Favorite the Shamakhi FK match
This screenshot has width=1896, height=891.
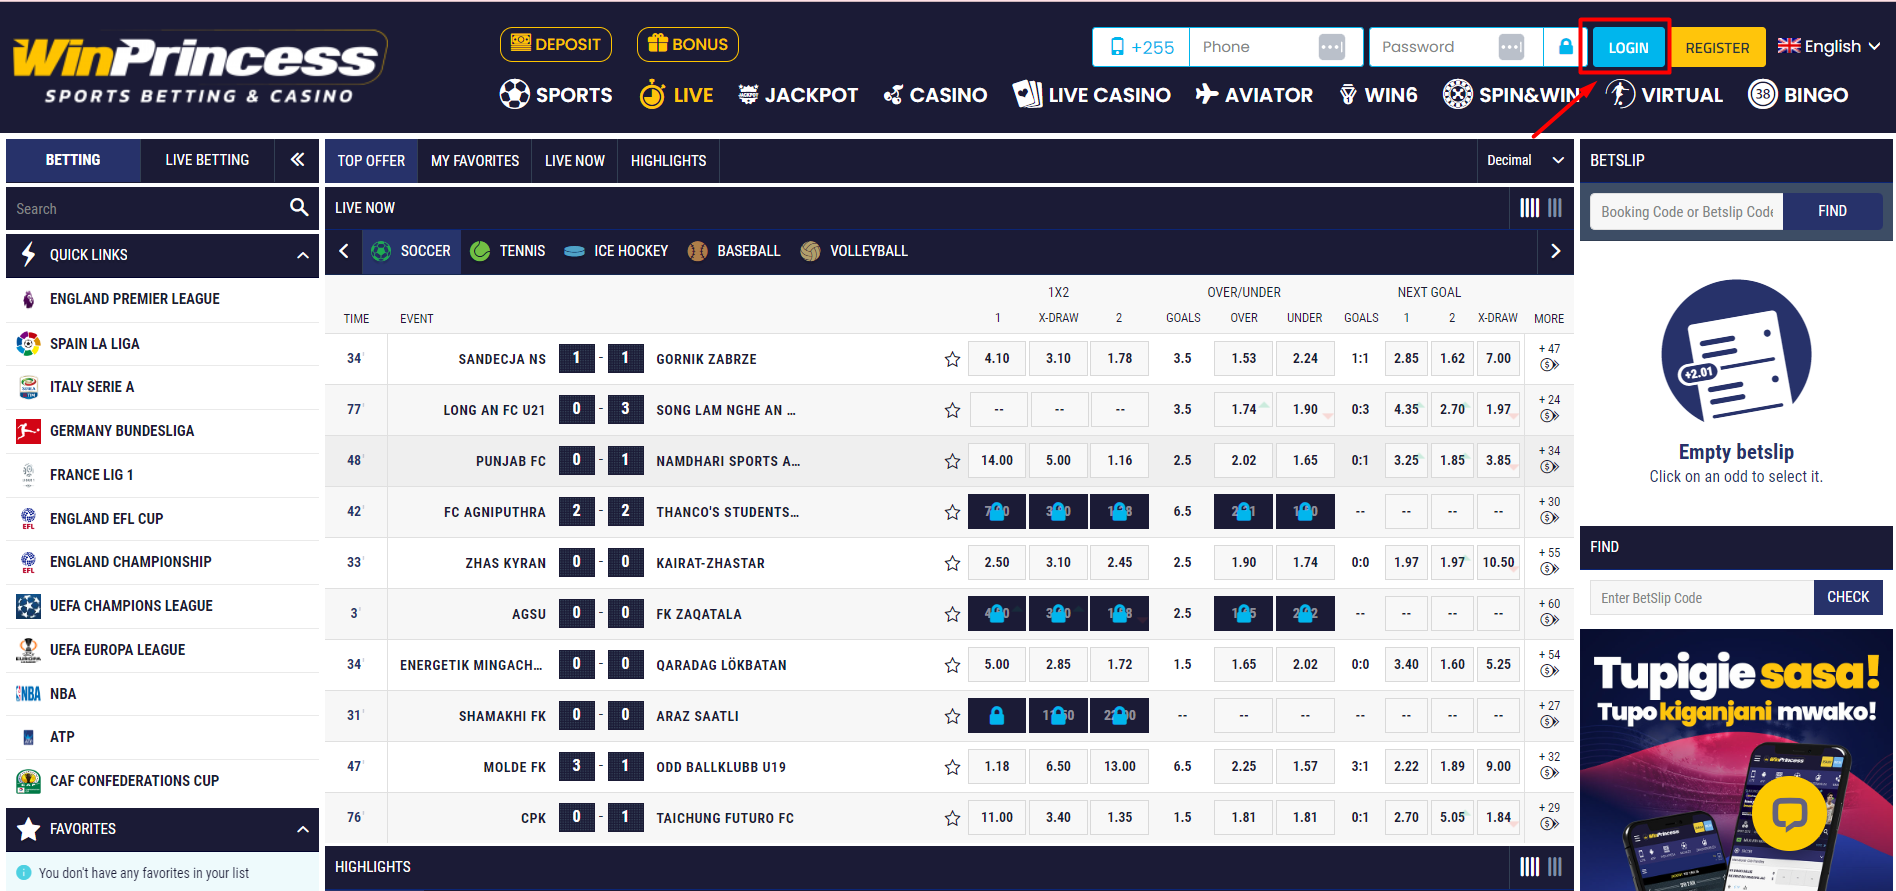click(952, 716)
